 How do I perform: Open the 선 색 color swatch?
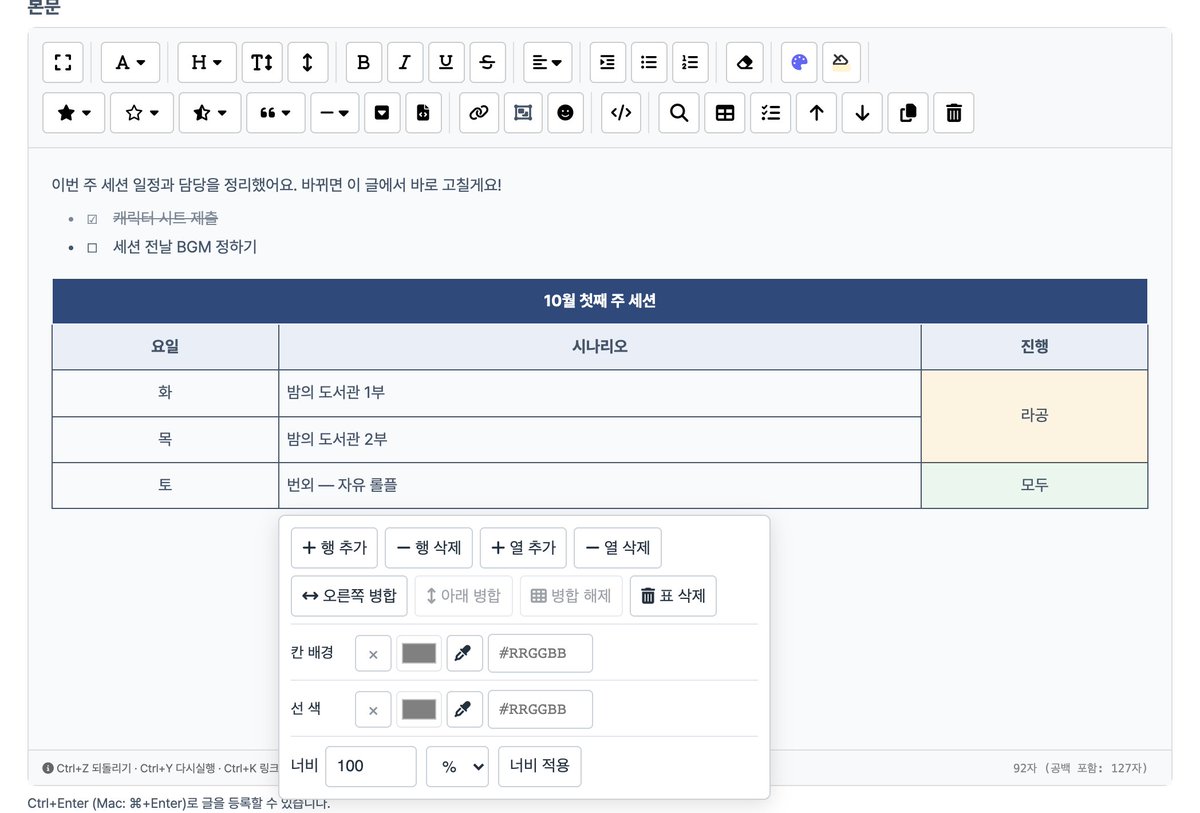coord(419,709)
